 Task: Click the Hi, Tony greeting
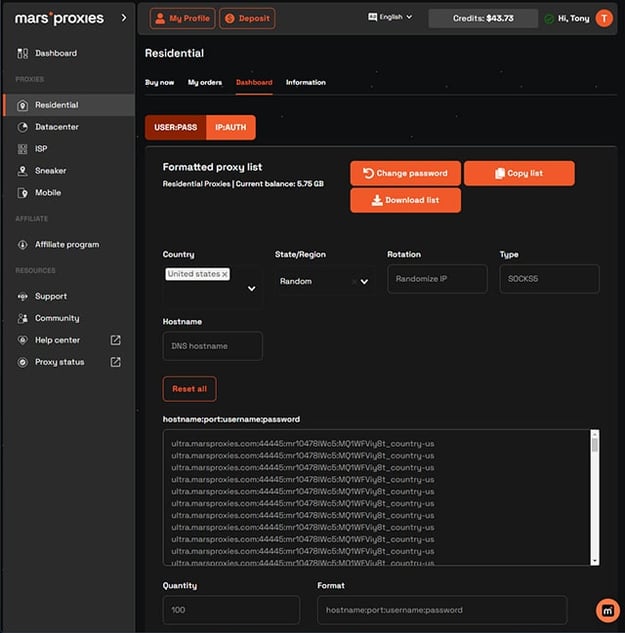(573, 18)
